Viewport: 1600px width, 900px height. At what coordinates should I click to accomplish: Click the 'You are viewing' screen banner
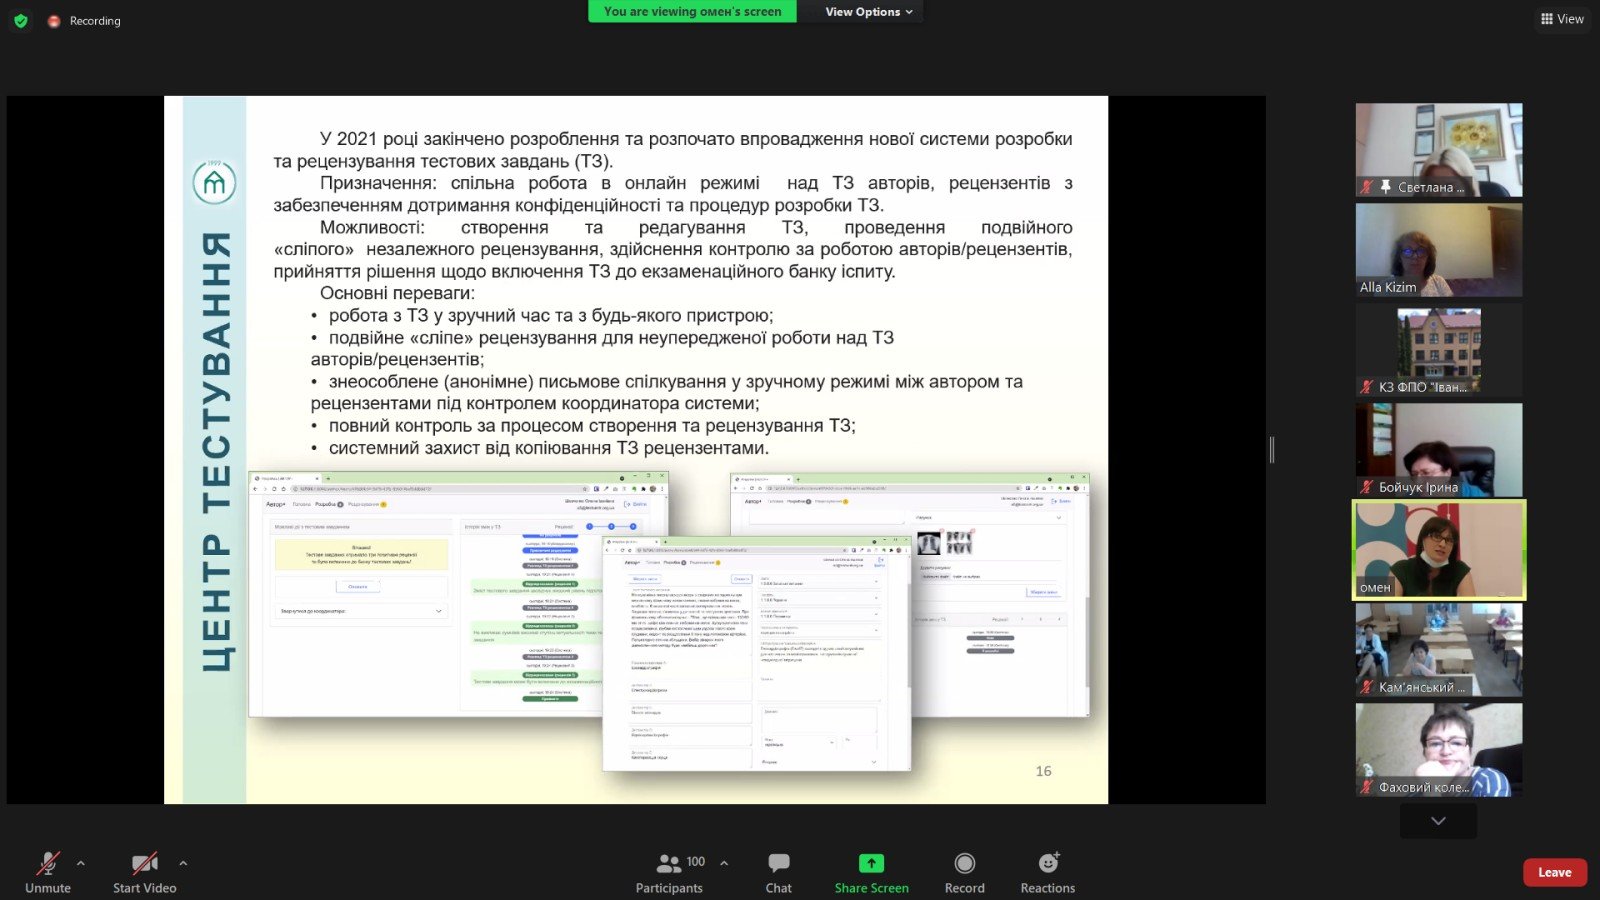(692, 12)
